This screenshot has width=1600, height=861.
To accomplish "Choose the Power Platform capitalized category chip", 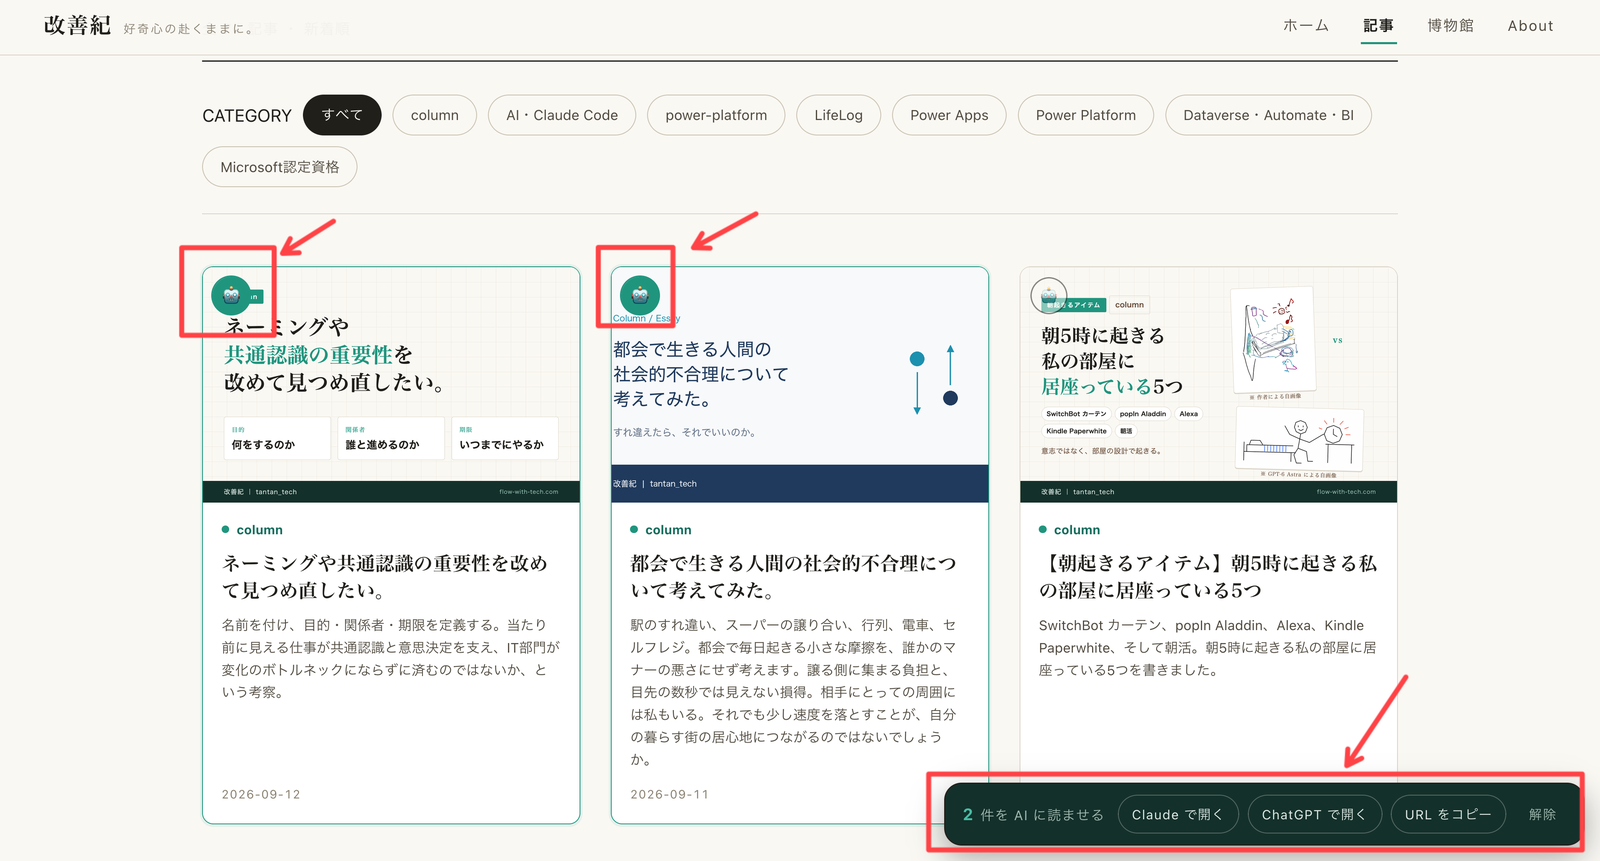I will [1086, 115].
